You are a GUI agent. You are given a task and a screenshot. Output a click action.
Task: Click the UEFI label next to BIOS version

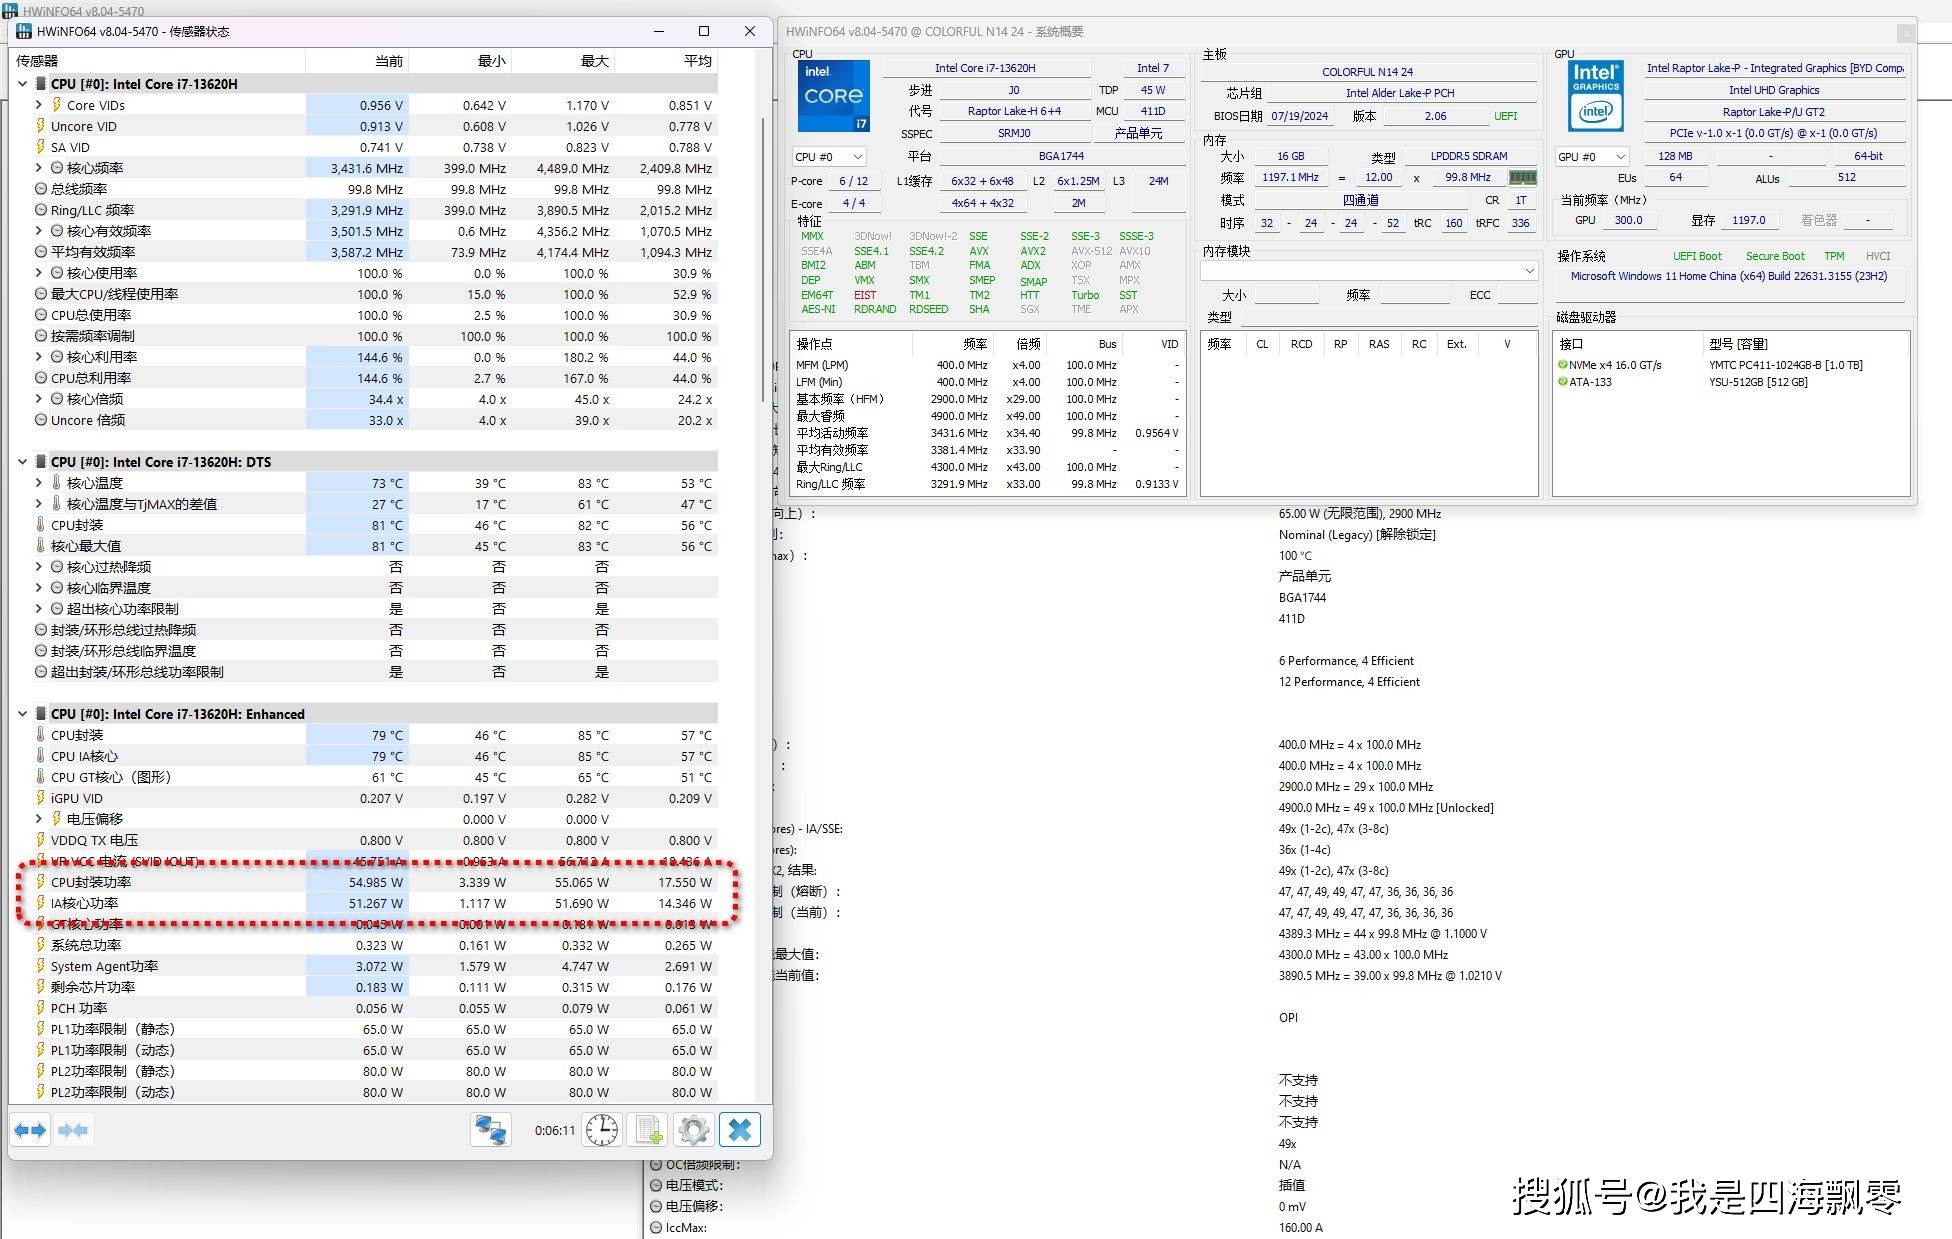(x=1506, y=116)
